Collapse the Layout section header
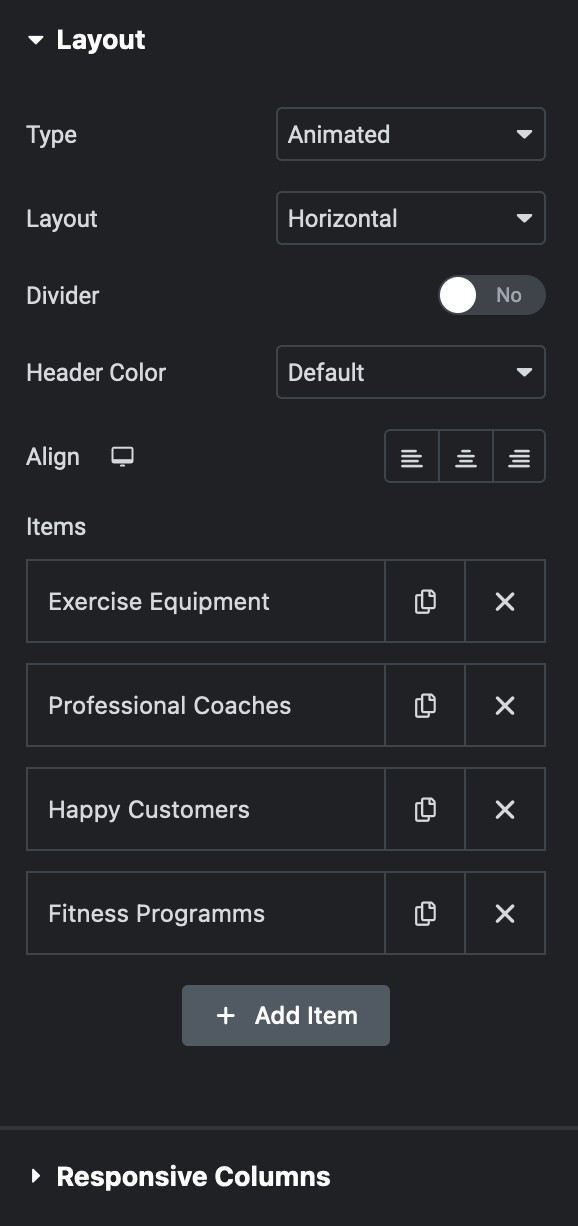The height and width of the screenshot is (1226, 578). pos(87,40)
